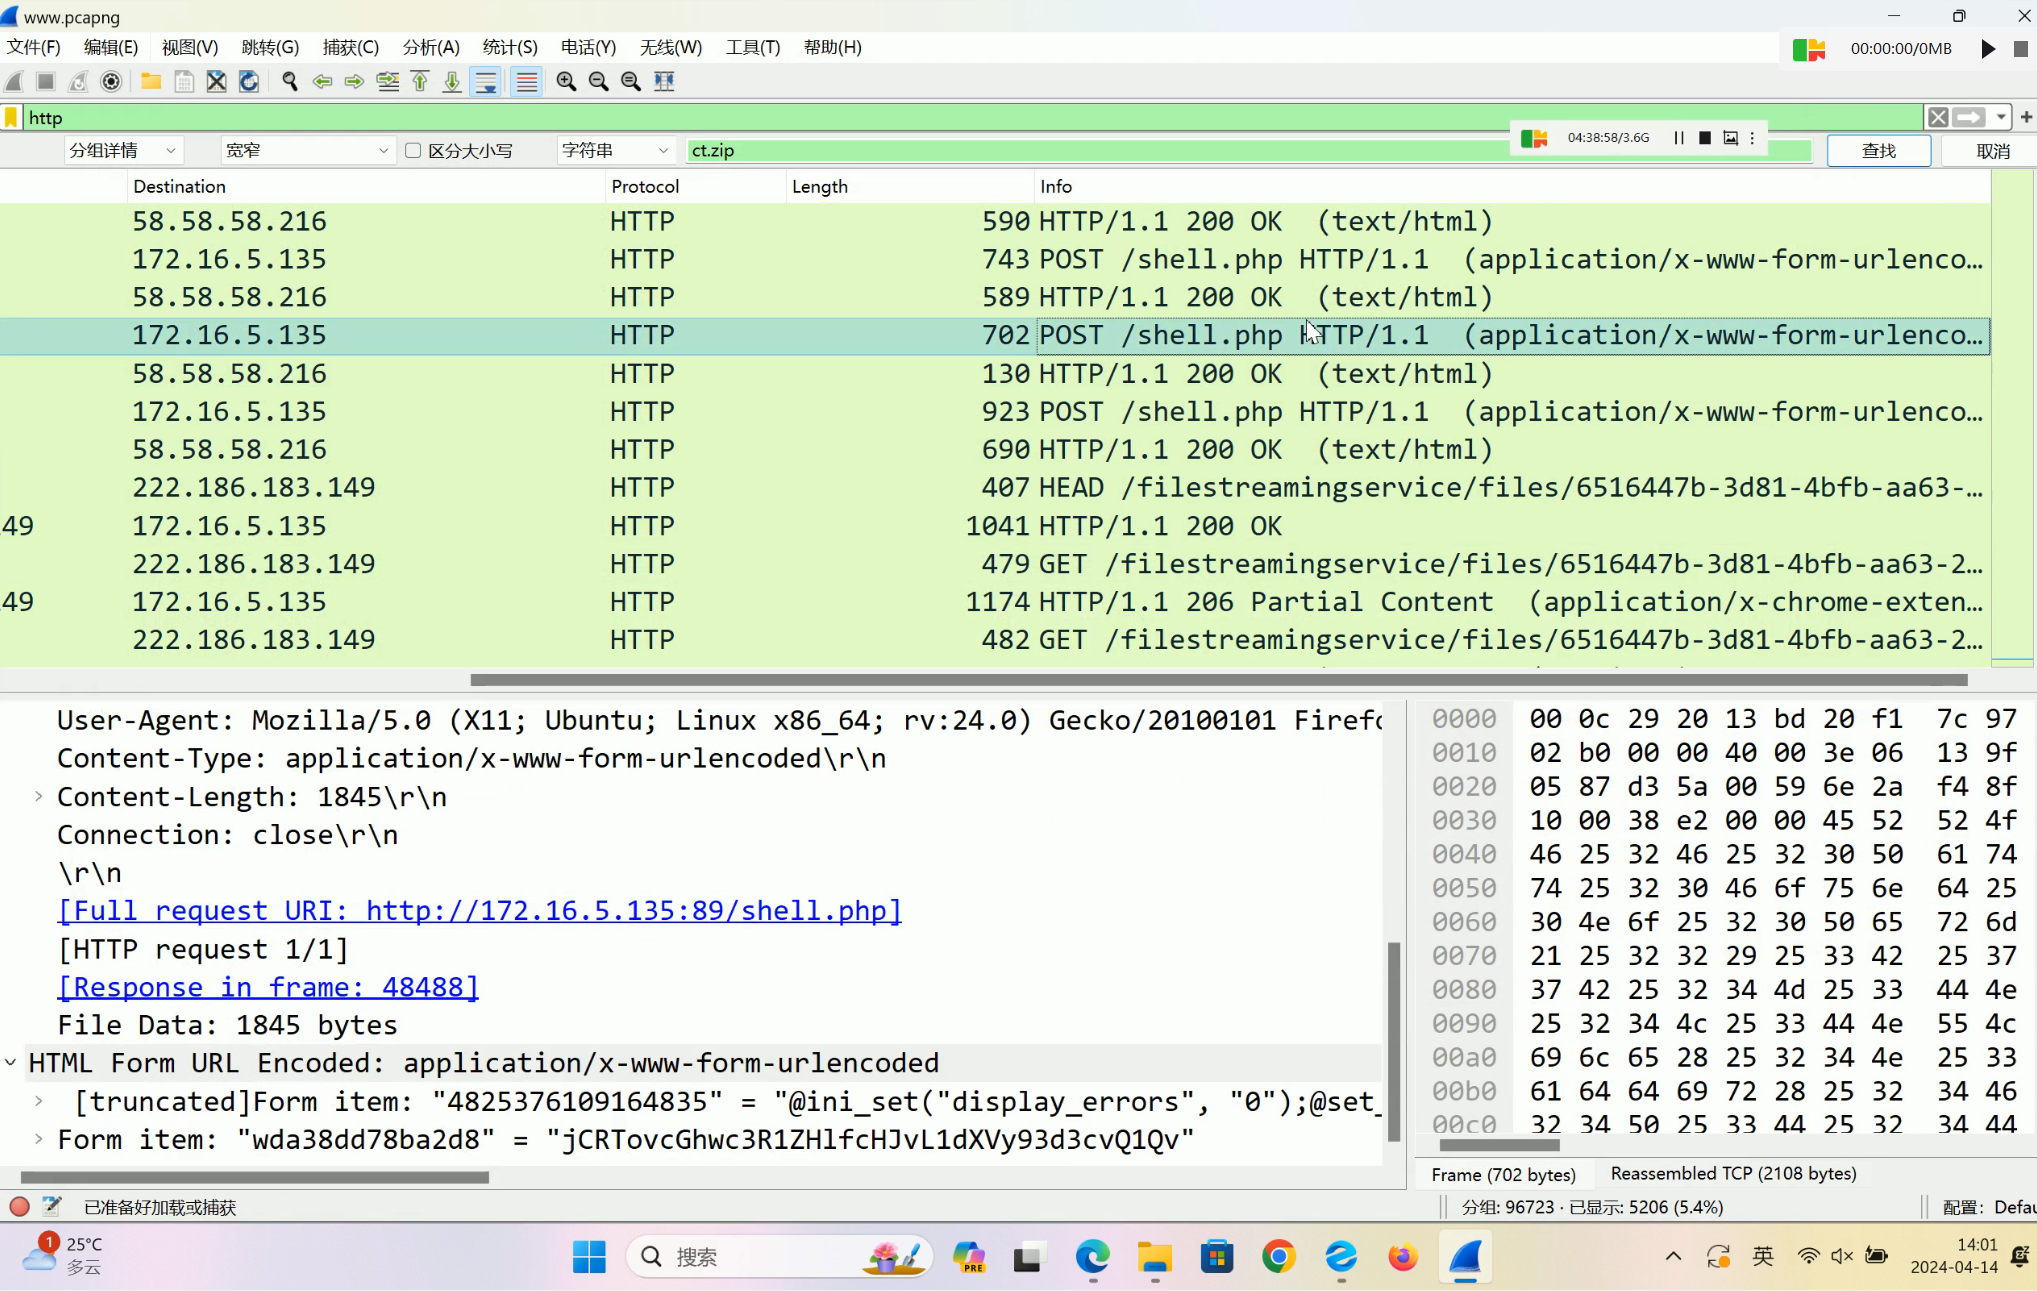The height and width of the screenshot is (1291, 2037).
Task: Click the 查找 search button
Action: [1878, 151]
